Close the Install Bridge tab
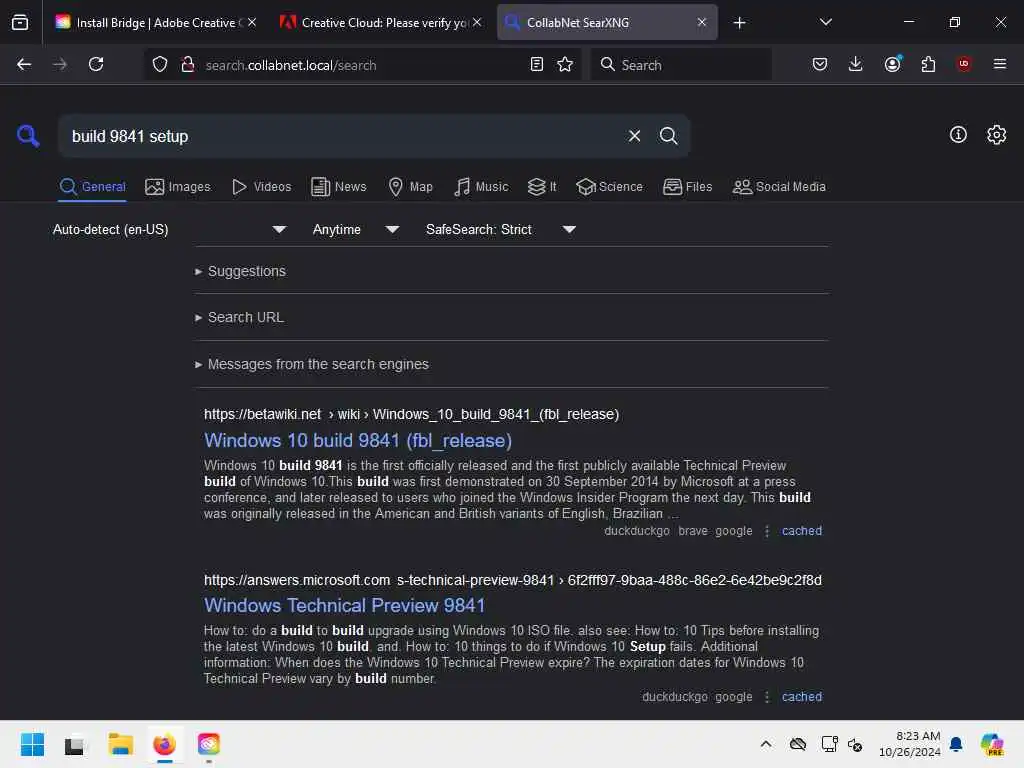 click(252, 22)
